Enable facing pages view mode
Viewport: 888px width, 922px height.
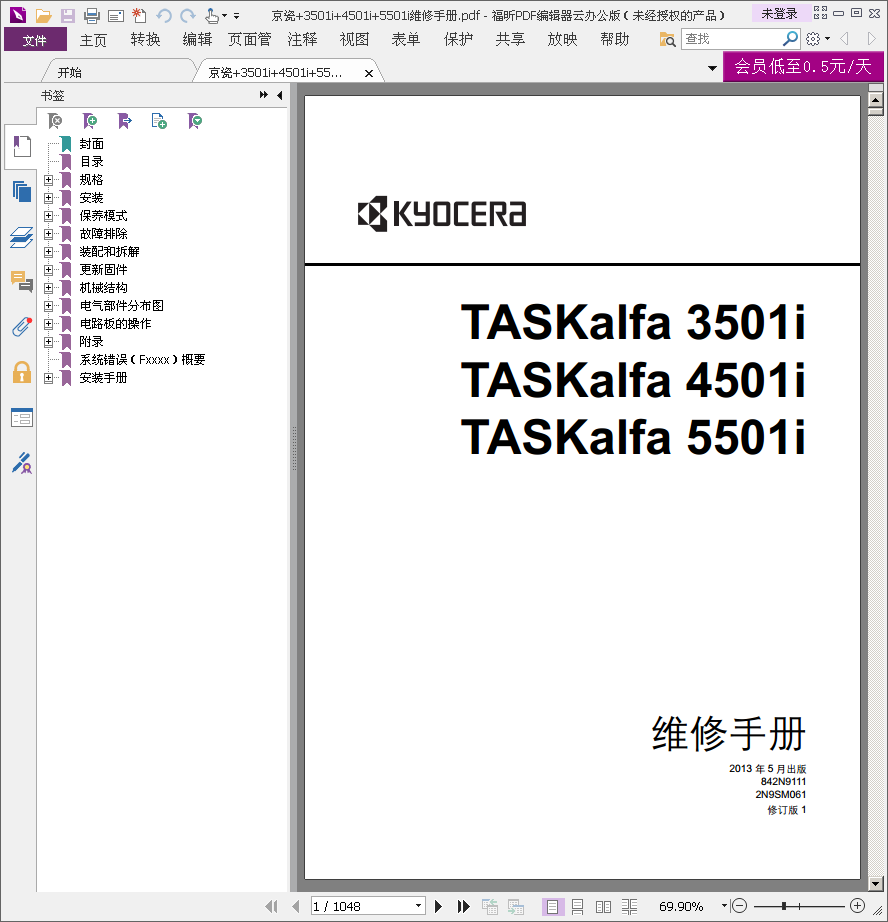(x=603, y=907)
